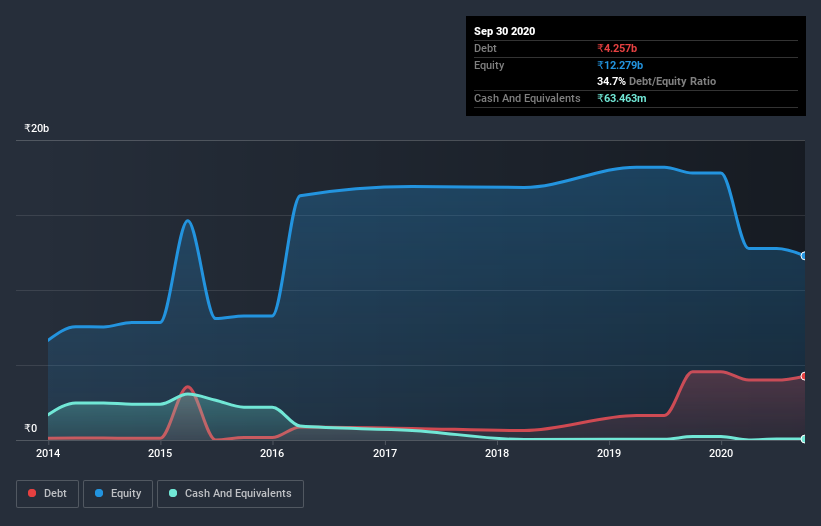Click the 2019 x-axis label
This screenshot has width=821, height=526.
coord(609,453)
